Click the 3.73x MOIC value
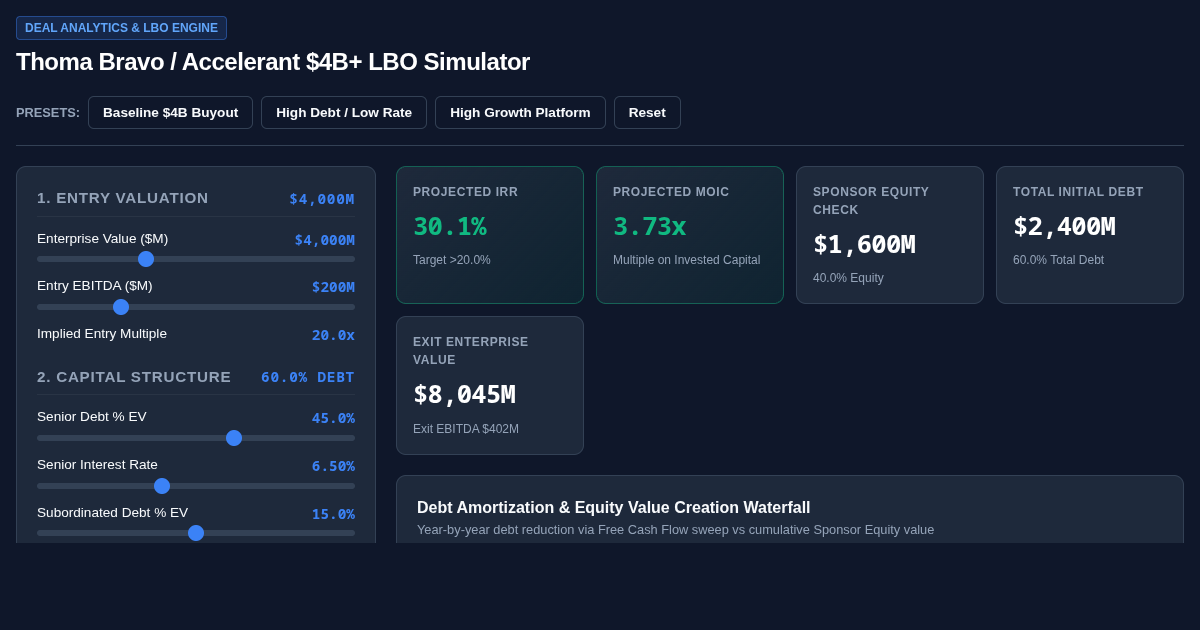The image size is (1200, 630). tap(650, 227)
